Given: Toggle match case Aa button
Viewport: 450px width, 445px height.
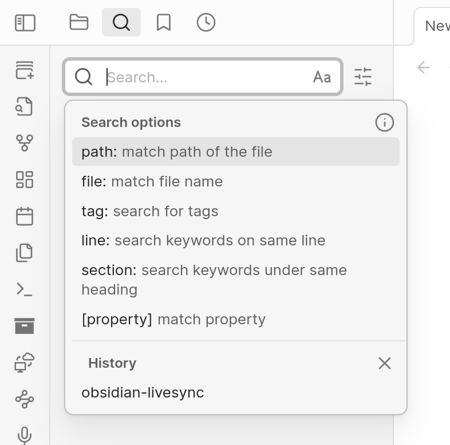Looking at the screenshot, I should click(x=322, y=77).
